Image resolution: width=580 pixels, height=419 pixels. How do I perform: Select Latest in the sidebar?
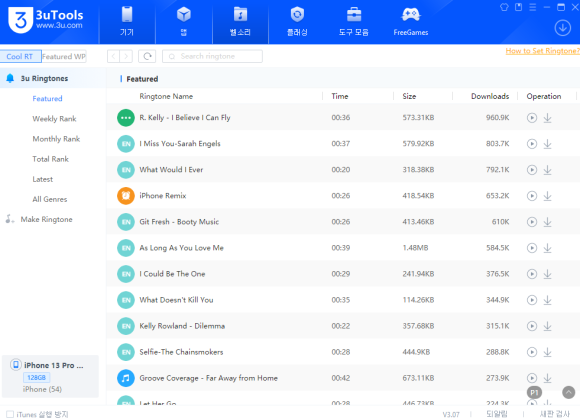coord(43,179)
